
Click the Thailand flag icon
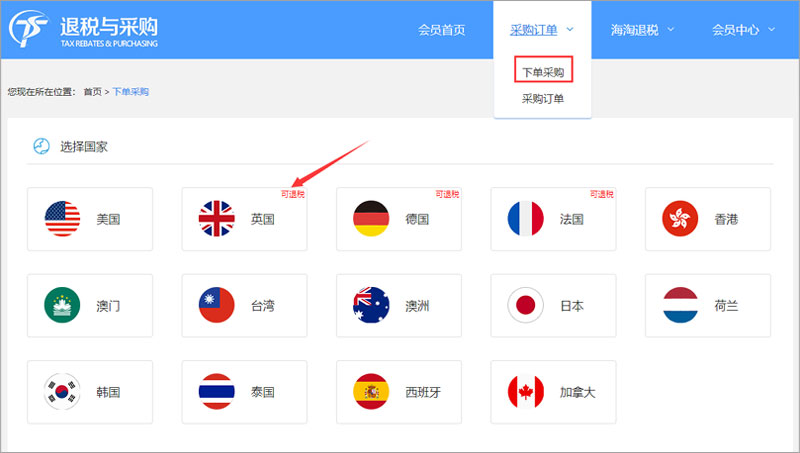click(x=217, y=392)
